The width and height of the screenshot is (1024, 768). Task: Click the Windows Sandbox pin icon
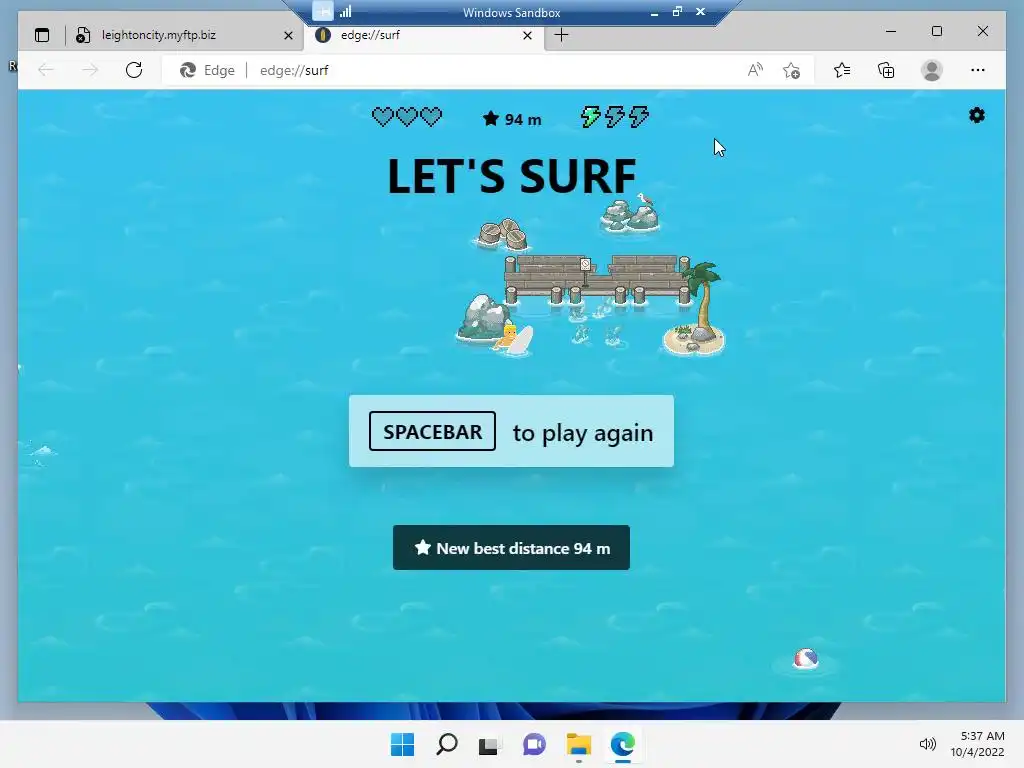click(323, 11)
